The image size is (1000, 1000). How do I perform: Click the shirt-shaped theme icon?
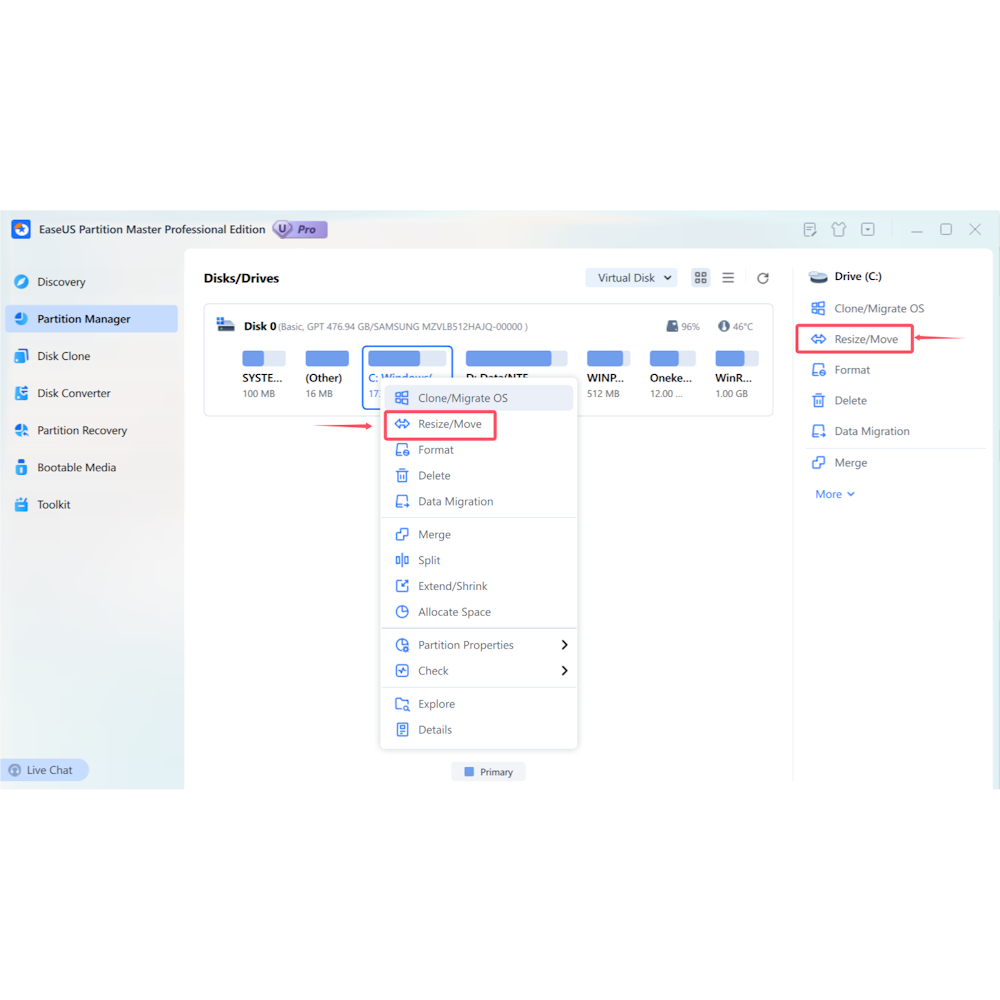[x=839, y=229]
